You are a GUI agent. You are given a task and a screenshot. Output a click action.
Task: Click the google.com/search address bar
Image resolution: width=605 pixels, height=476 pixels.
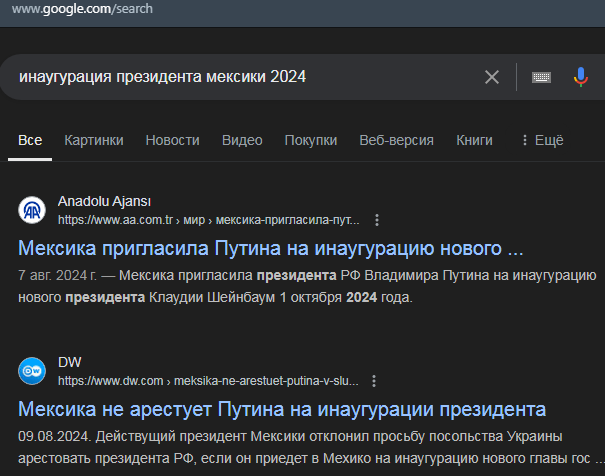[82, 8]
